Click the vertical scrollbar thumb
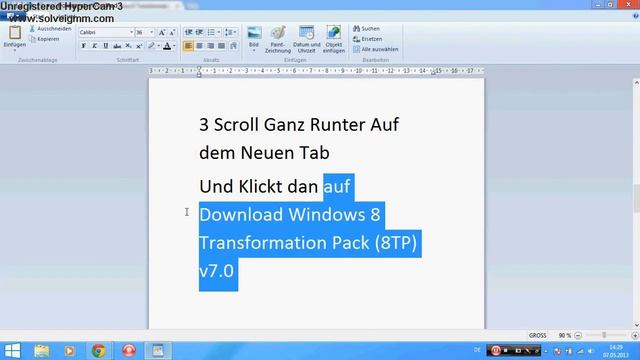The image size is (640, 360). coord(636,198)
